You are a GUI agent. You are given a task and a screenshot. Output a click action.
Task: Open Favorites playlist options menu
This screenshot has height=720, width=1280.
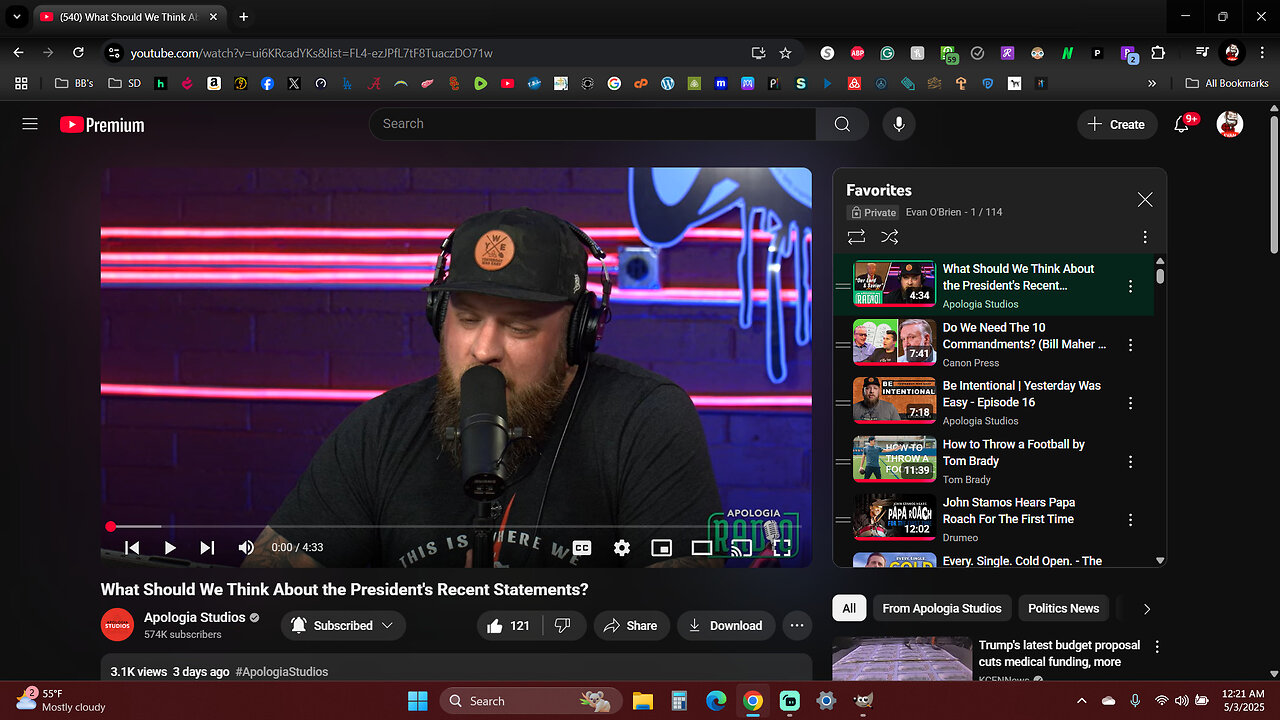(x=1145, y=238)
